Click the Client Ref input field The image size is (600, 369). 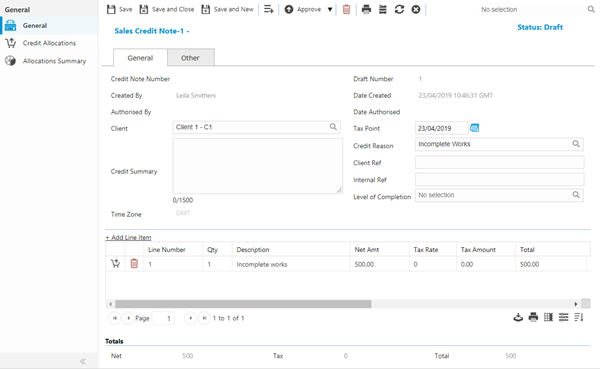tap(499, 162)
